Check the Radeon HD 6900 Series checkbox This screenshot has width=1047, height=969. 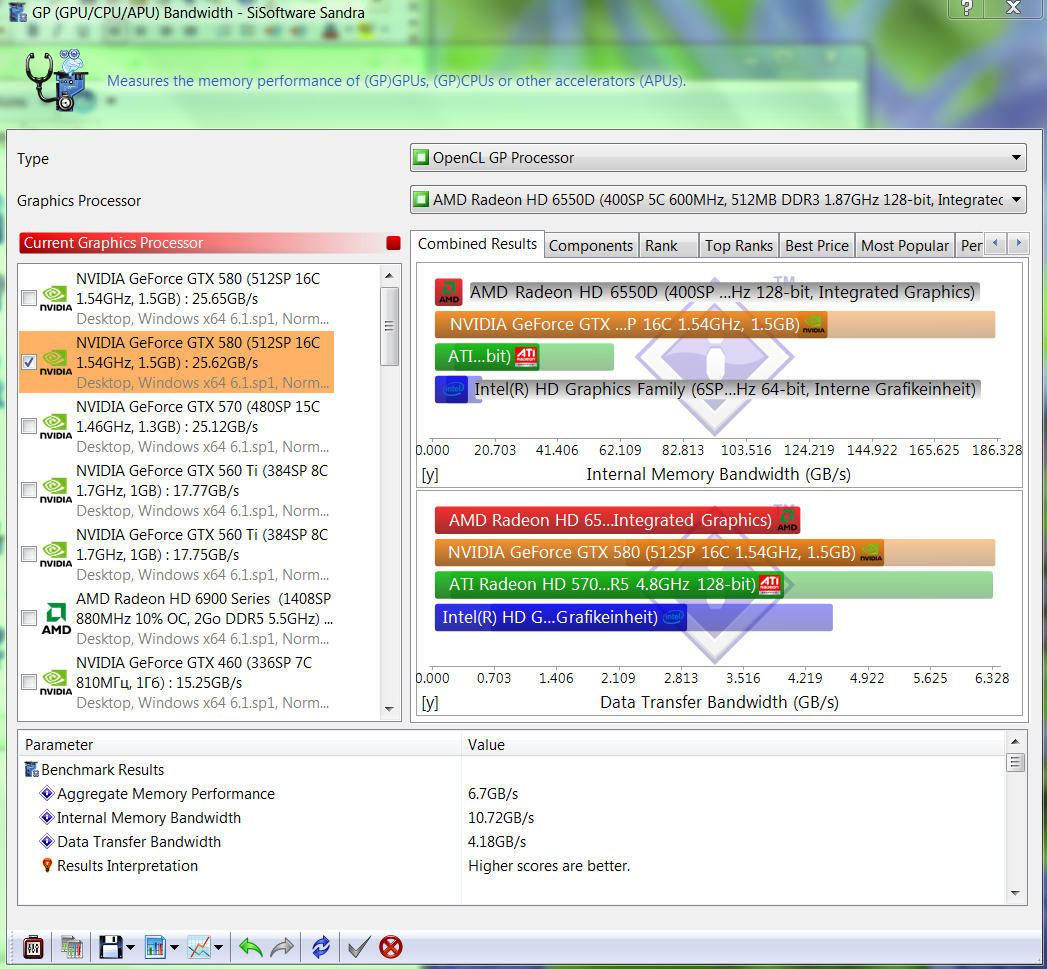(x=29, y=618)
